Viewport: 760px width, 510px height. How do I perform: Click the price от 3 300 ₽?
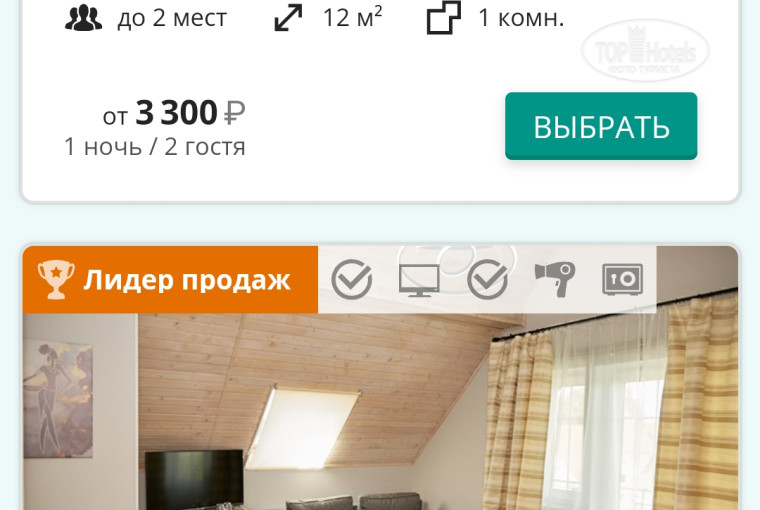[x=174, y=113]
